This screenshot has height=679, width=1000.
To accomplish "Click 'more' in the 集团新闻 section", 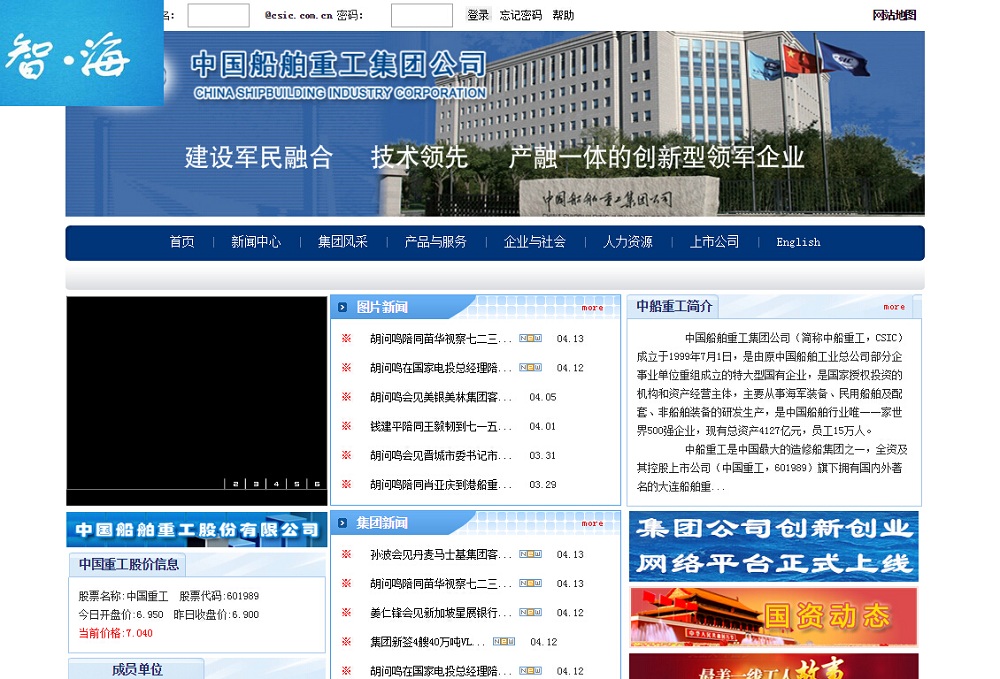I will 592,523.
